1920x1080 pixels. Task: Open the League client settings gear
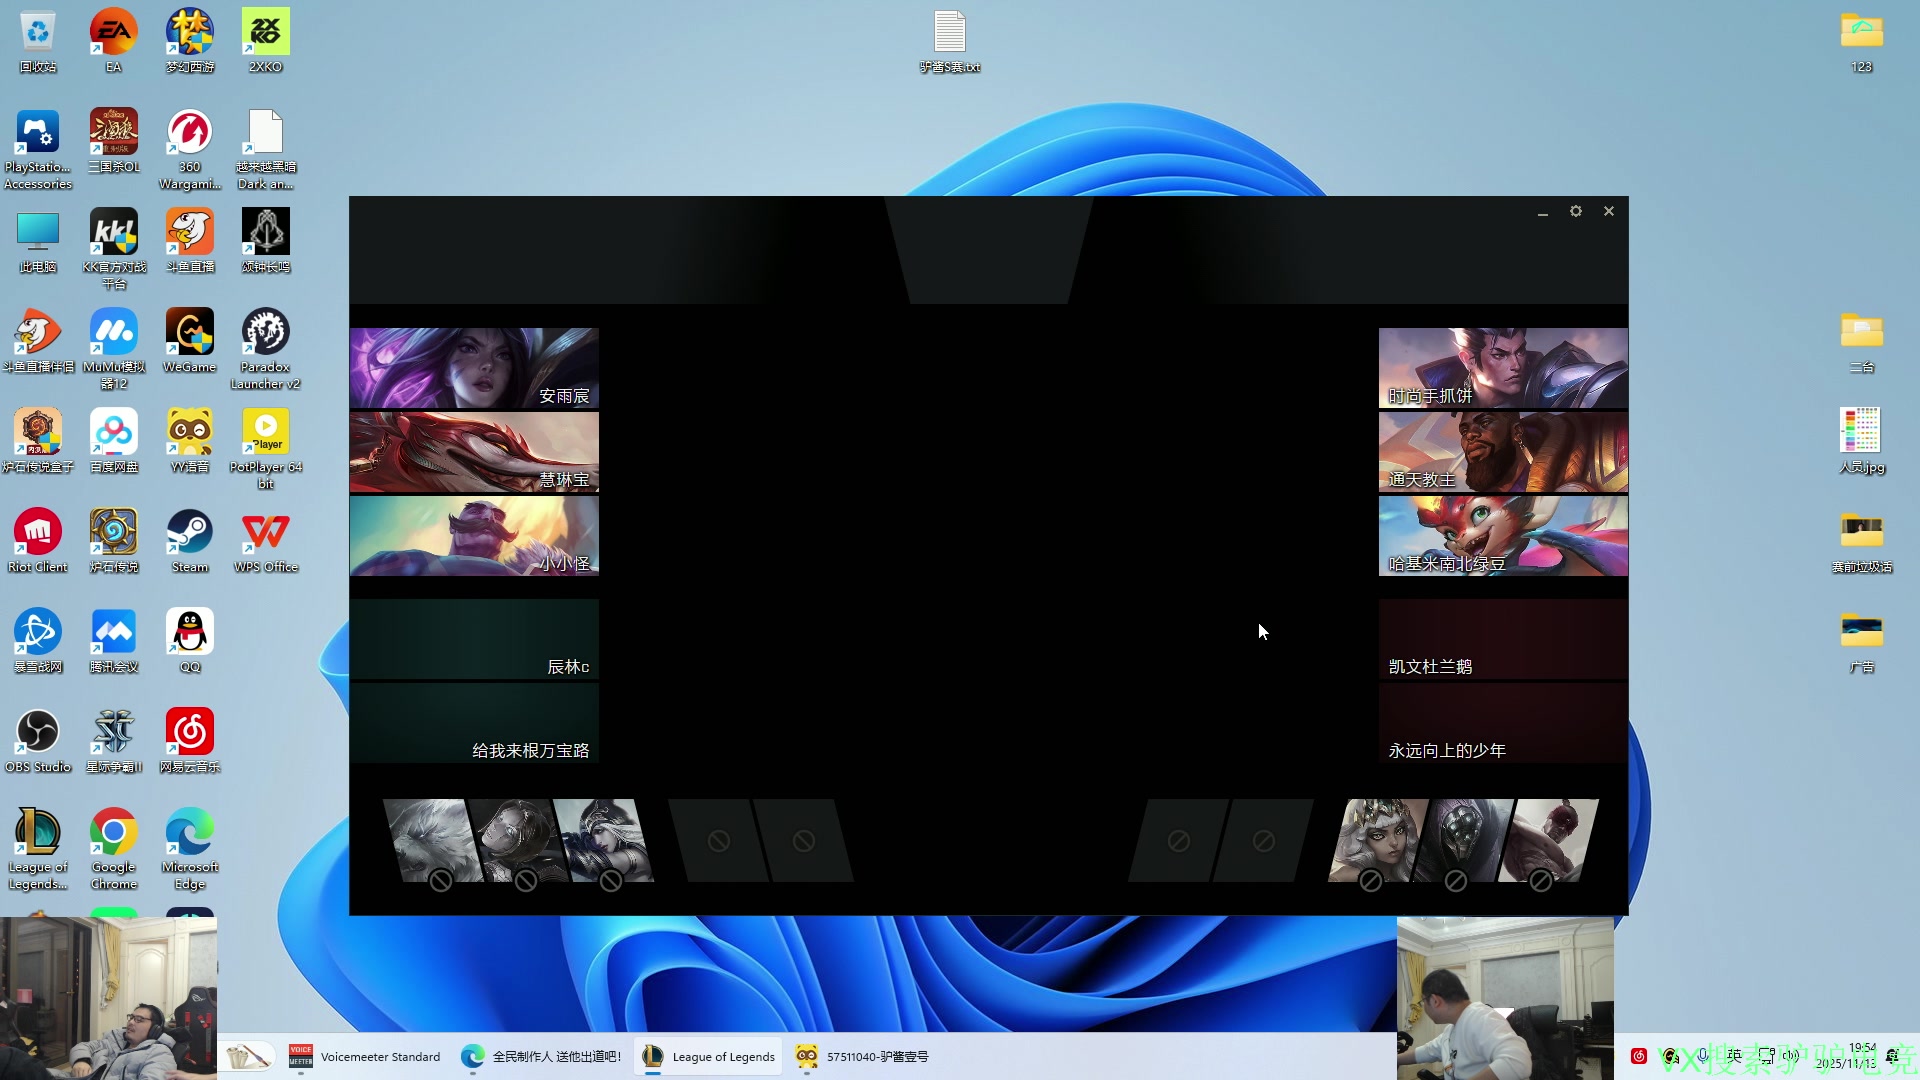coord(1576,211)
